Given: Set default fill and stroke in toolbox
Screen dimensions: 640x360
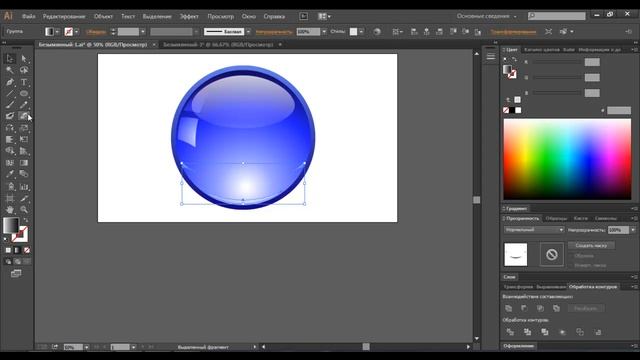Looking at the screenshot, I should [6, 239].
